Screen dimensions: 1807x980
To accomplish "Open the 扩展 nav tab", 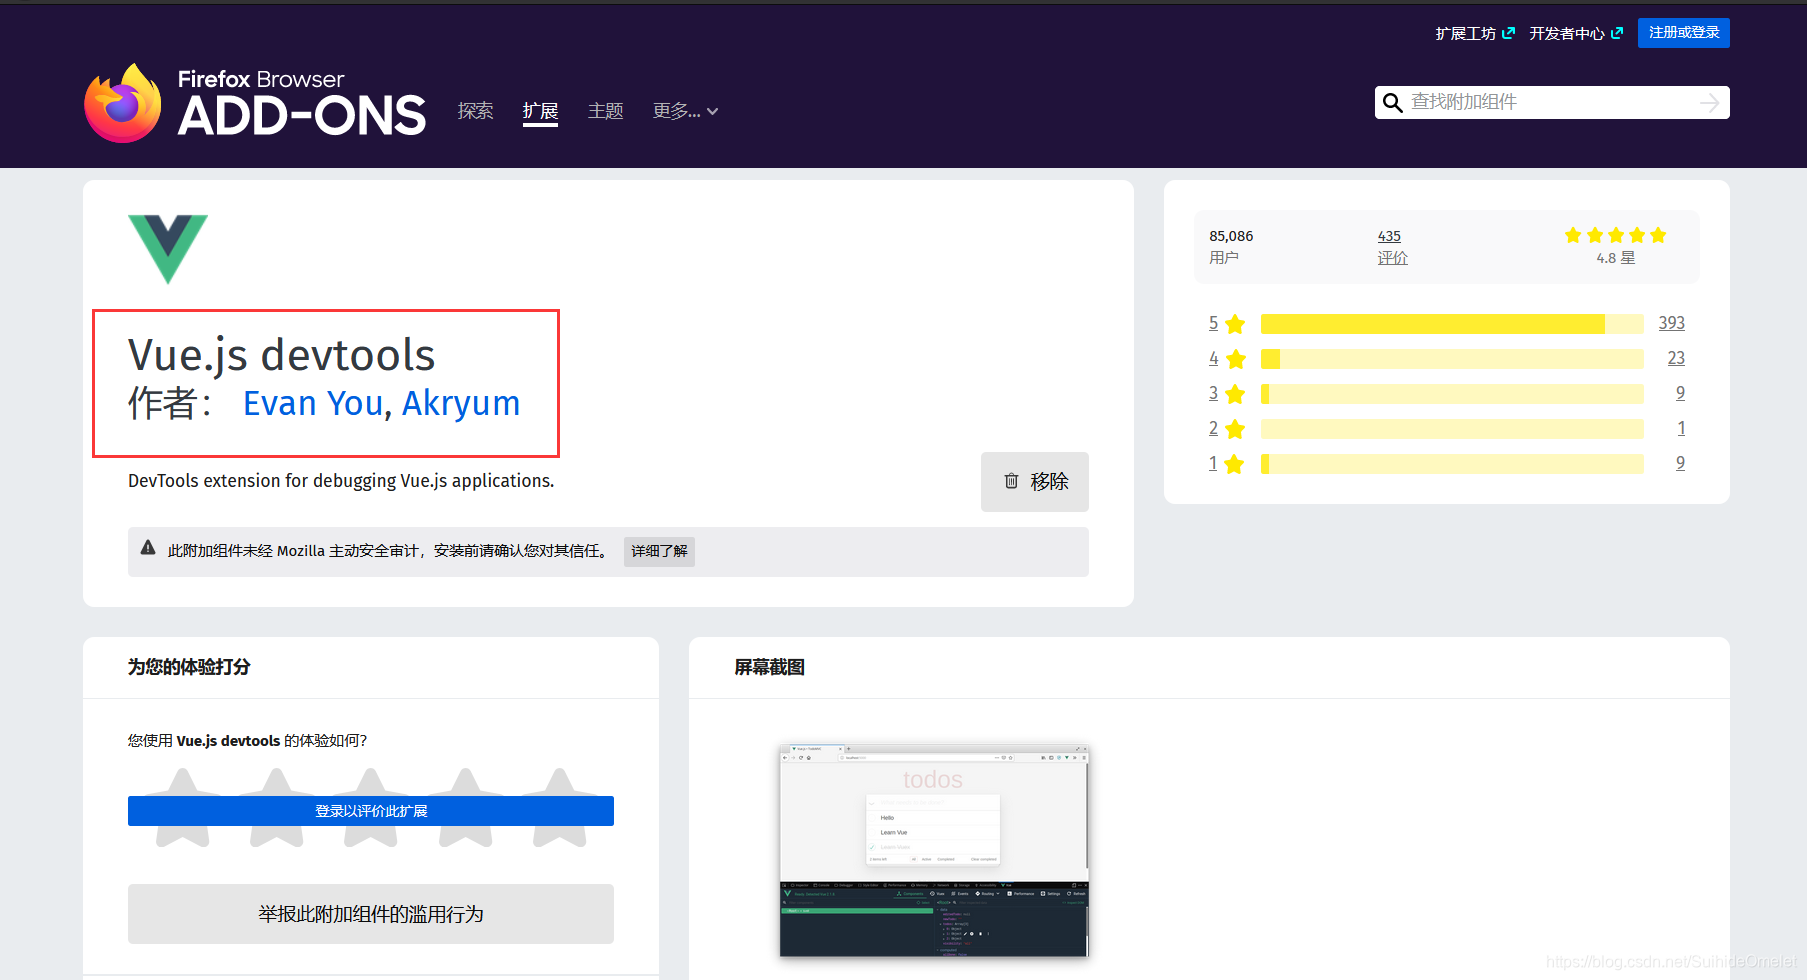I will click(540, 111).
